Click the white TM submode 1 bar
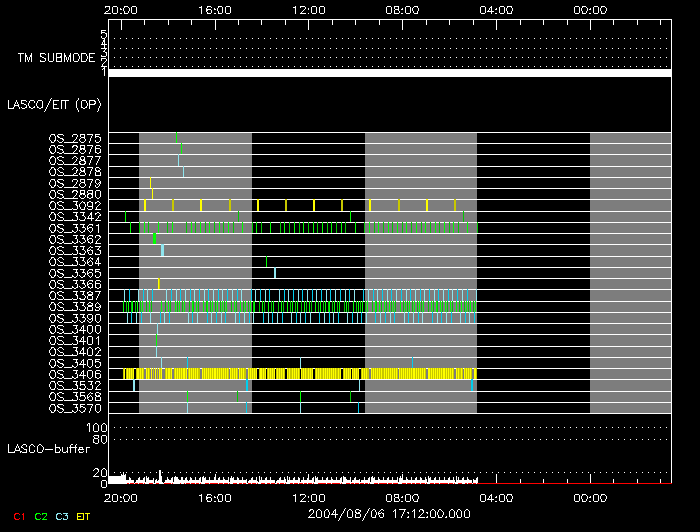This screenshot has width=700, height=532. click(x=390, y=73)
